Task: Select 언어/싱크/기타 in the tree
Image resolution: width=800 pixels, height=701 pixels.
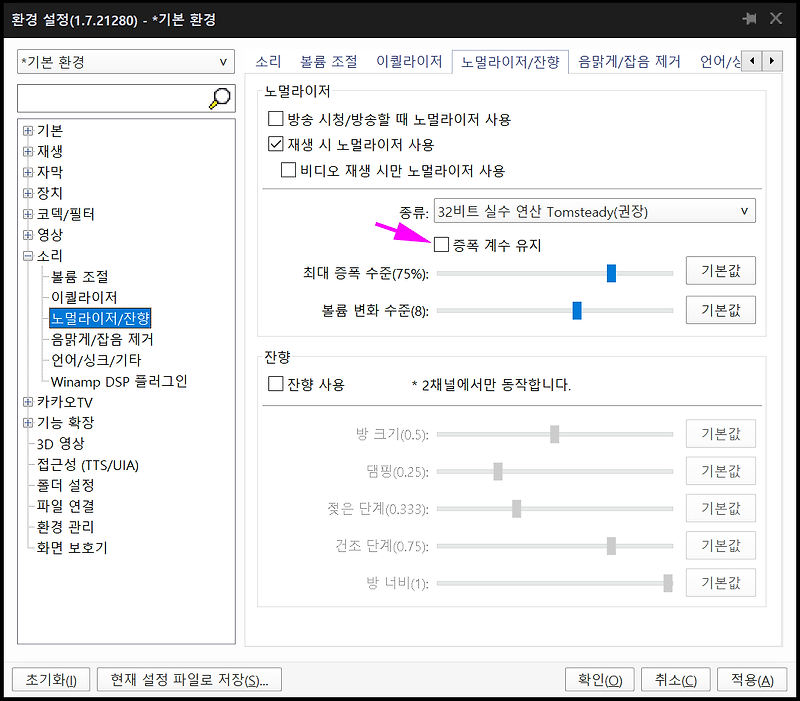Action: tap(96, 360)
